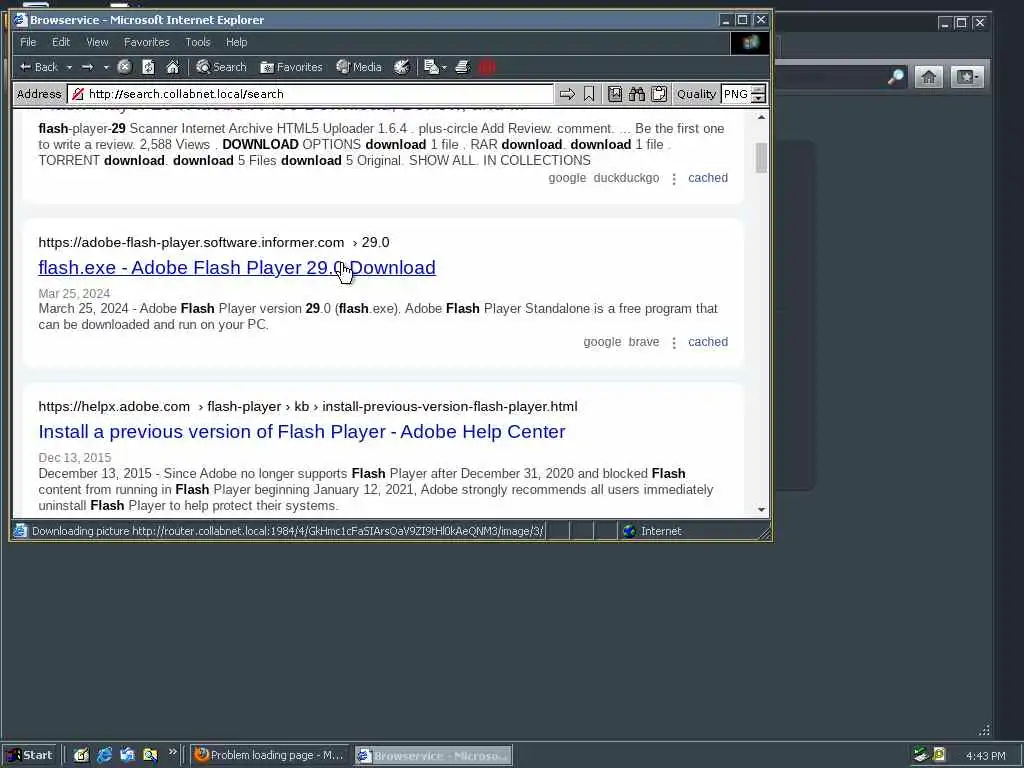Go to the Home page icon
The height and width of the screenshot is (768, 1024).
(x=172, y=67)
